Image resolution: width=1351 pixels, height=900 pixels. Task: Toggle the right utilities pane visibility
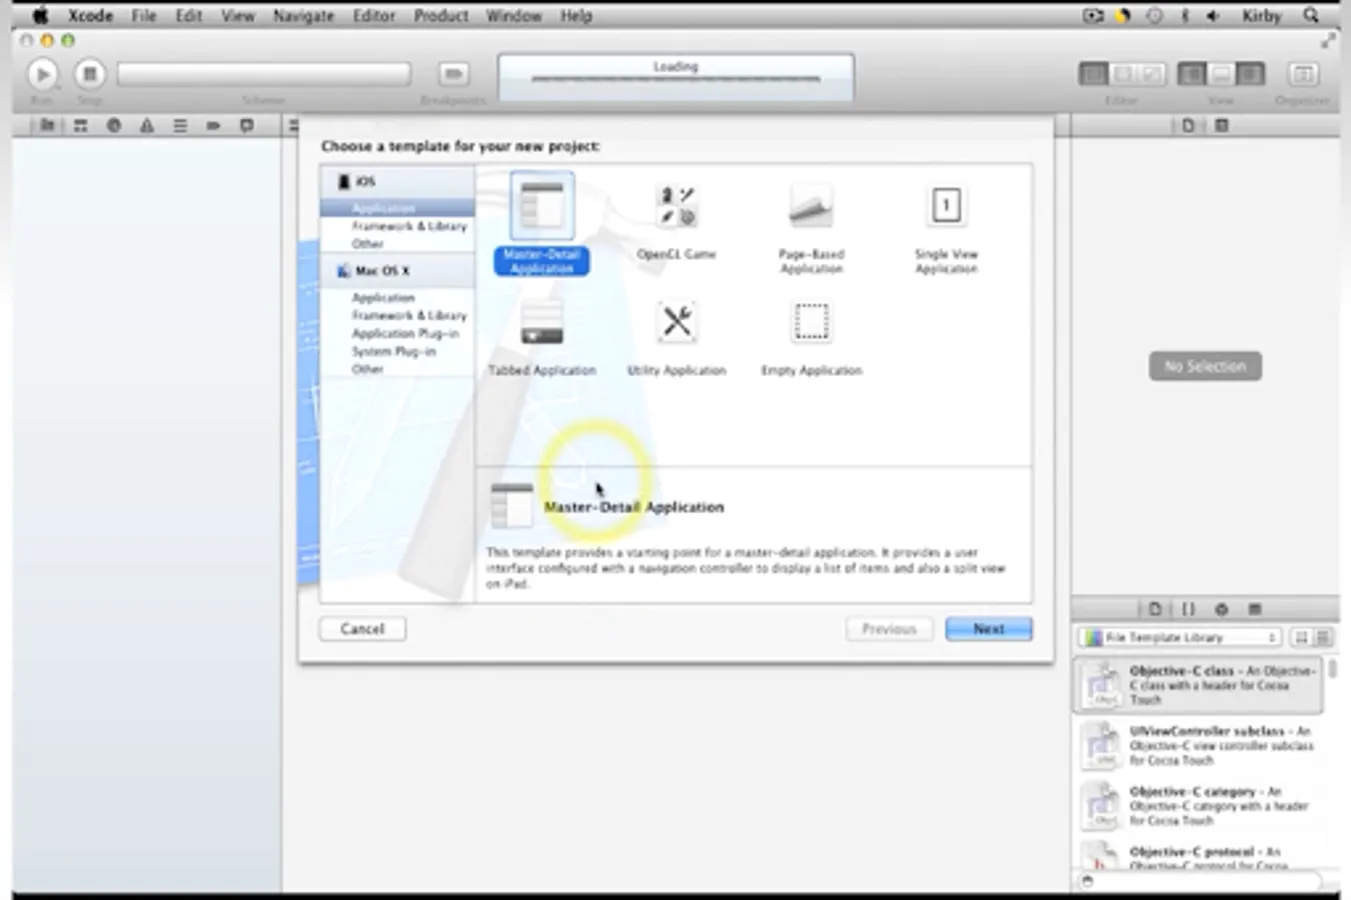1251,74
